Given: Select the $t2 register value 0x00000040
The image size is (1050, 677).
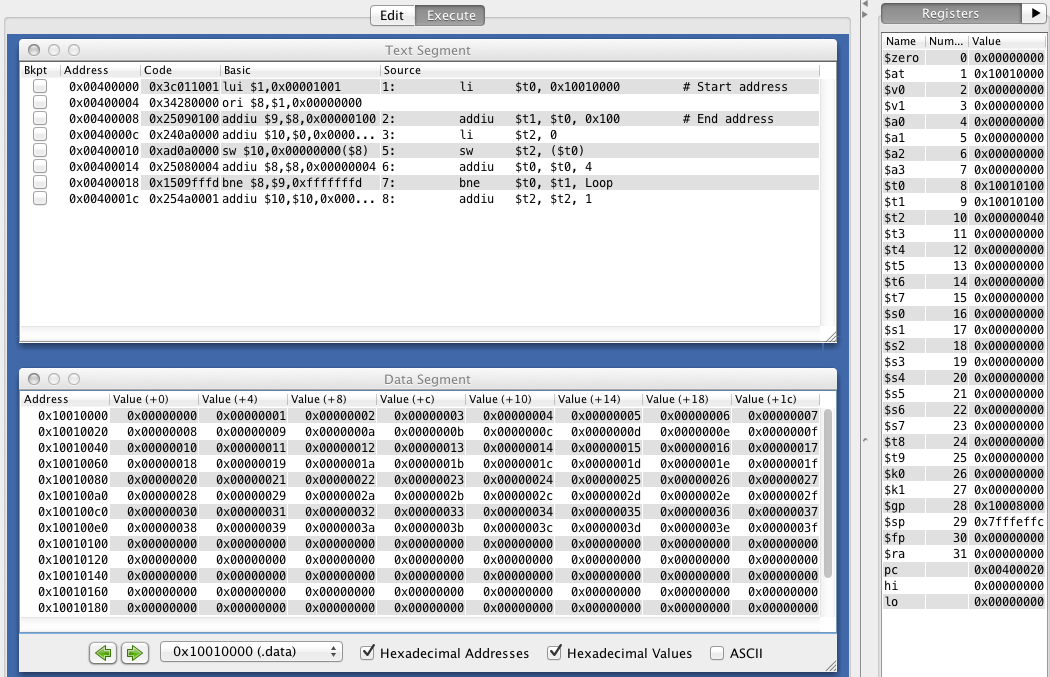Looking at the screenshot, I should pyautogui.click(x=1008, y=218).
